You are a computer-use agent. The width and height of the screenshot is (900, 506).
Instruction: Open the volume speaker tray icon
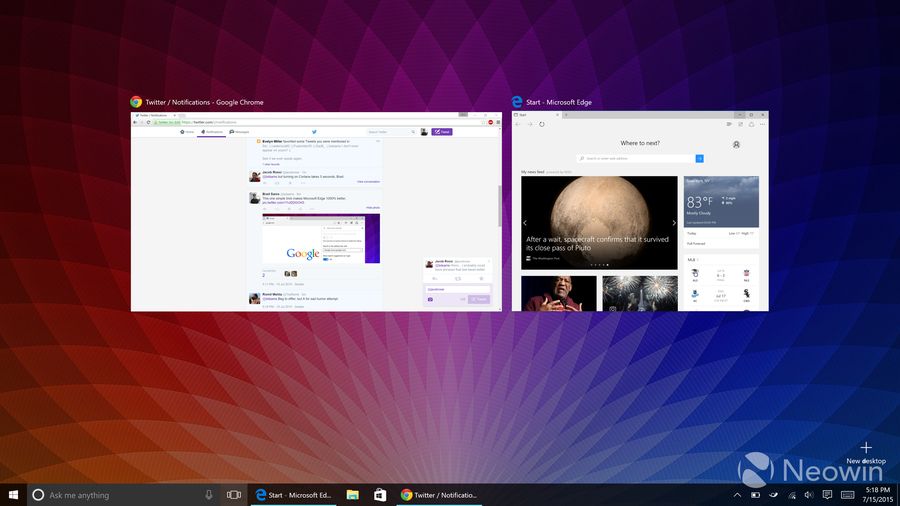point(809,495)
